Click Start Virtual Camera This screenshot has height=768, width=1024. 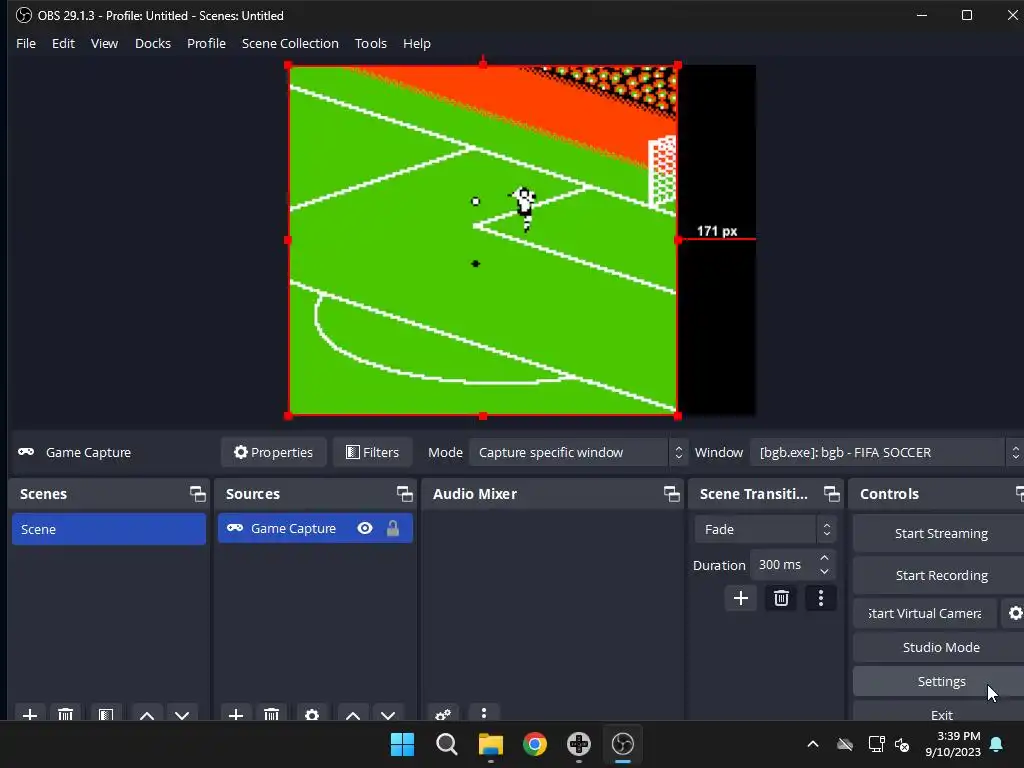[x=925, y=613]
